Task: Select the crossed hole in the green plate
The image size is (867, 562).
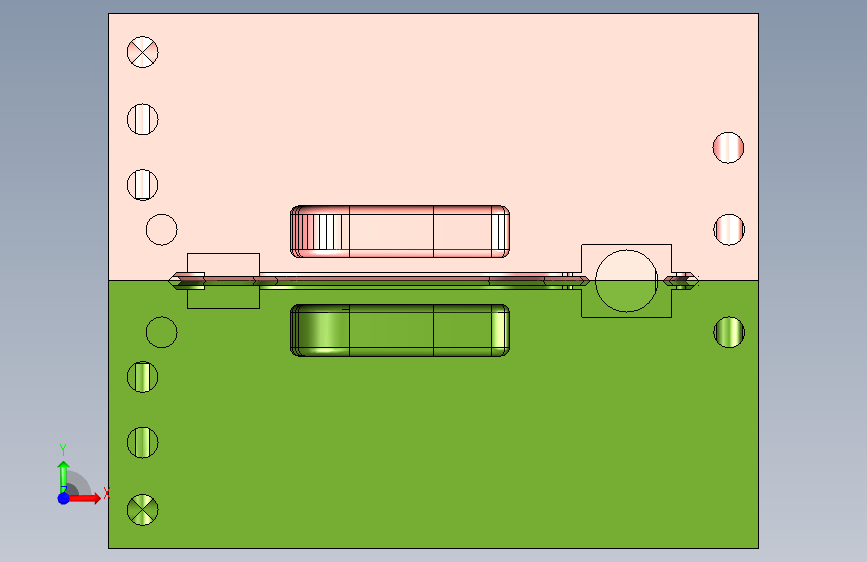Action: (x=143, y=510)
